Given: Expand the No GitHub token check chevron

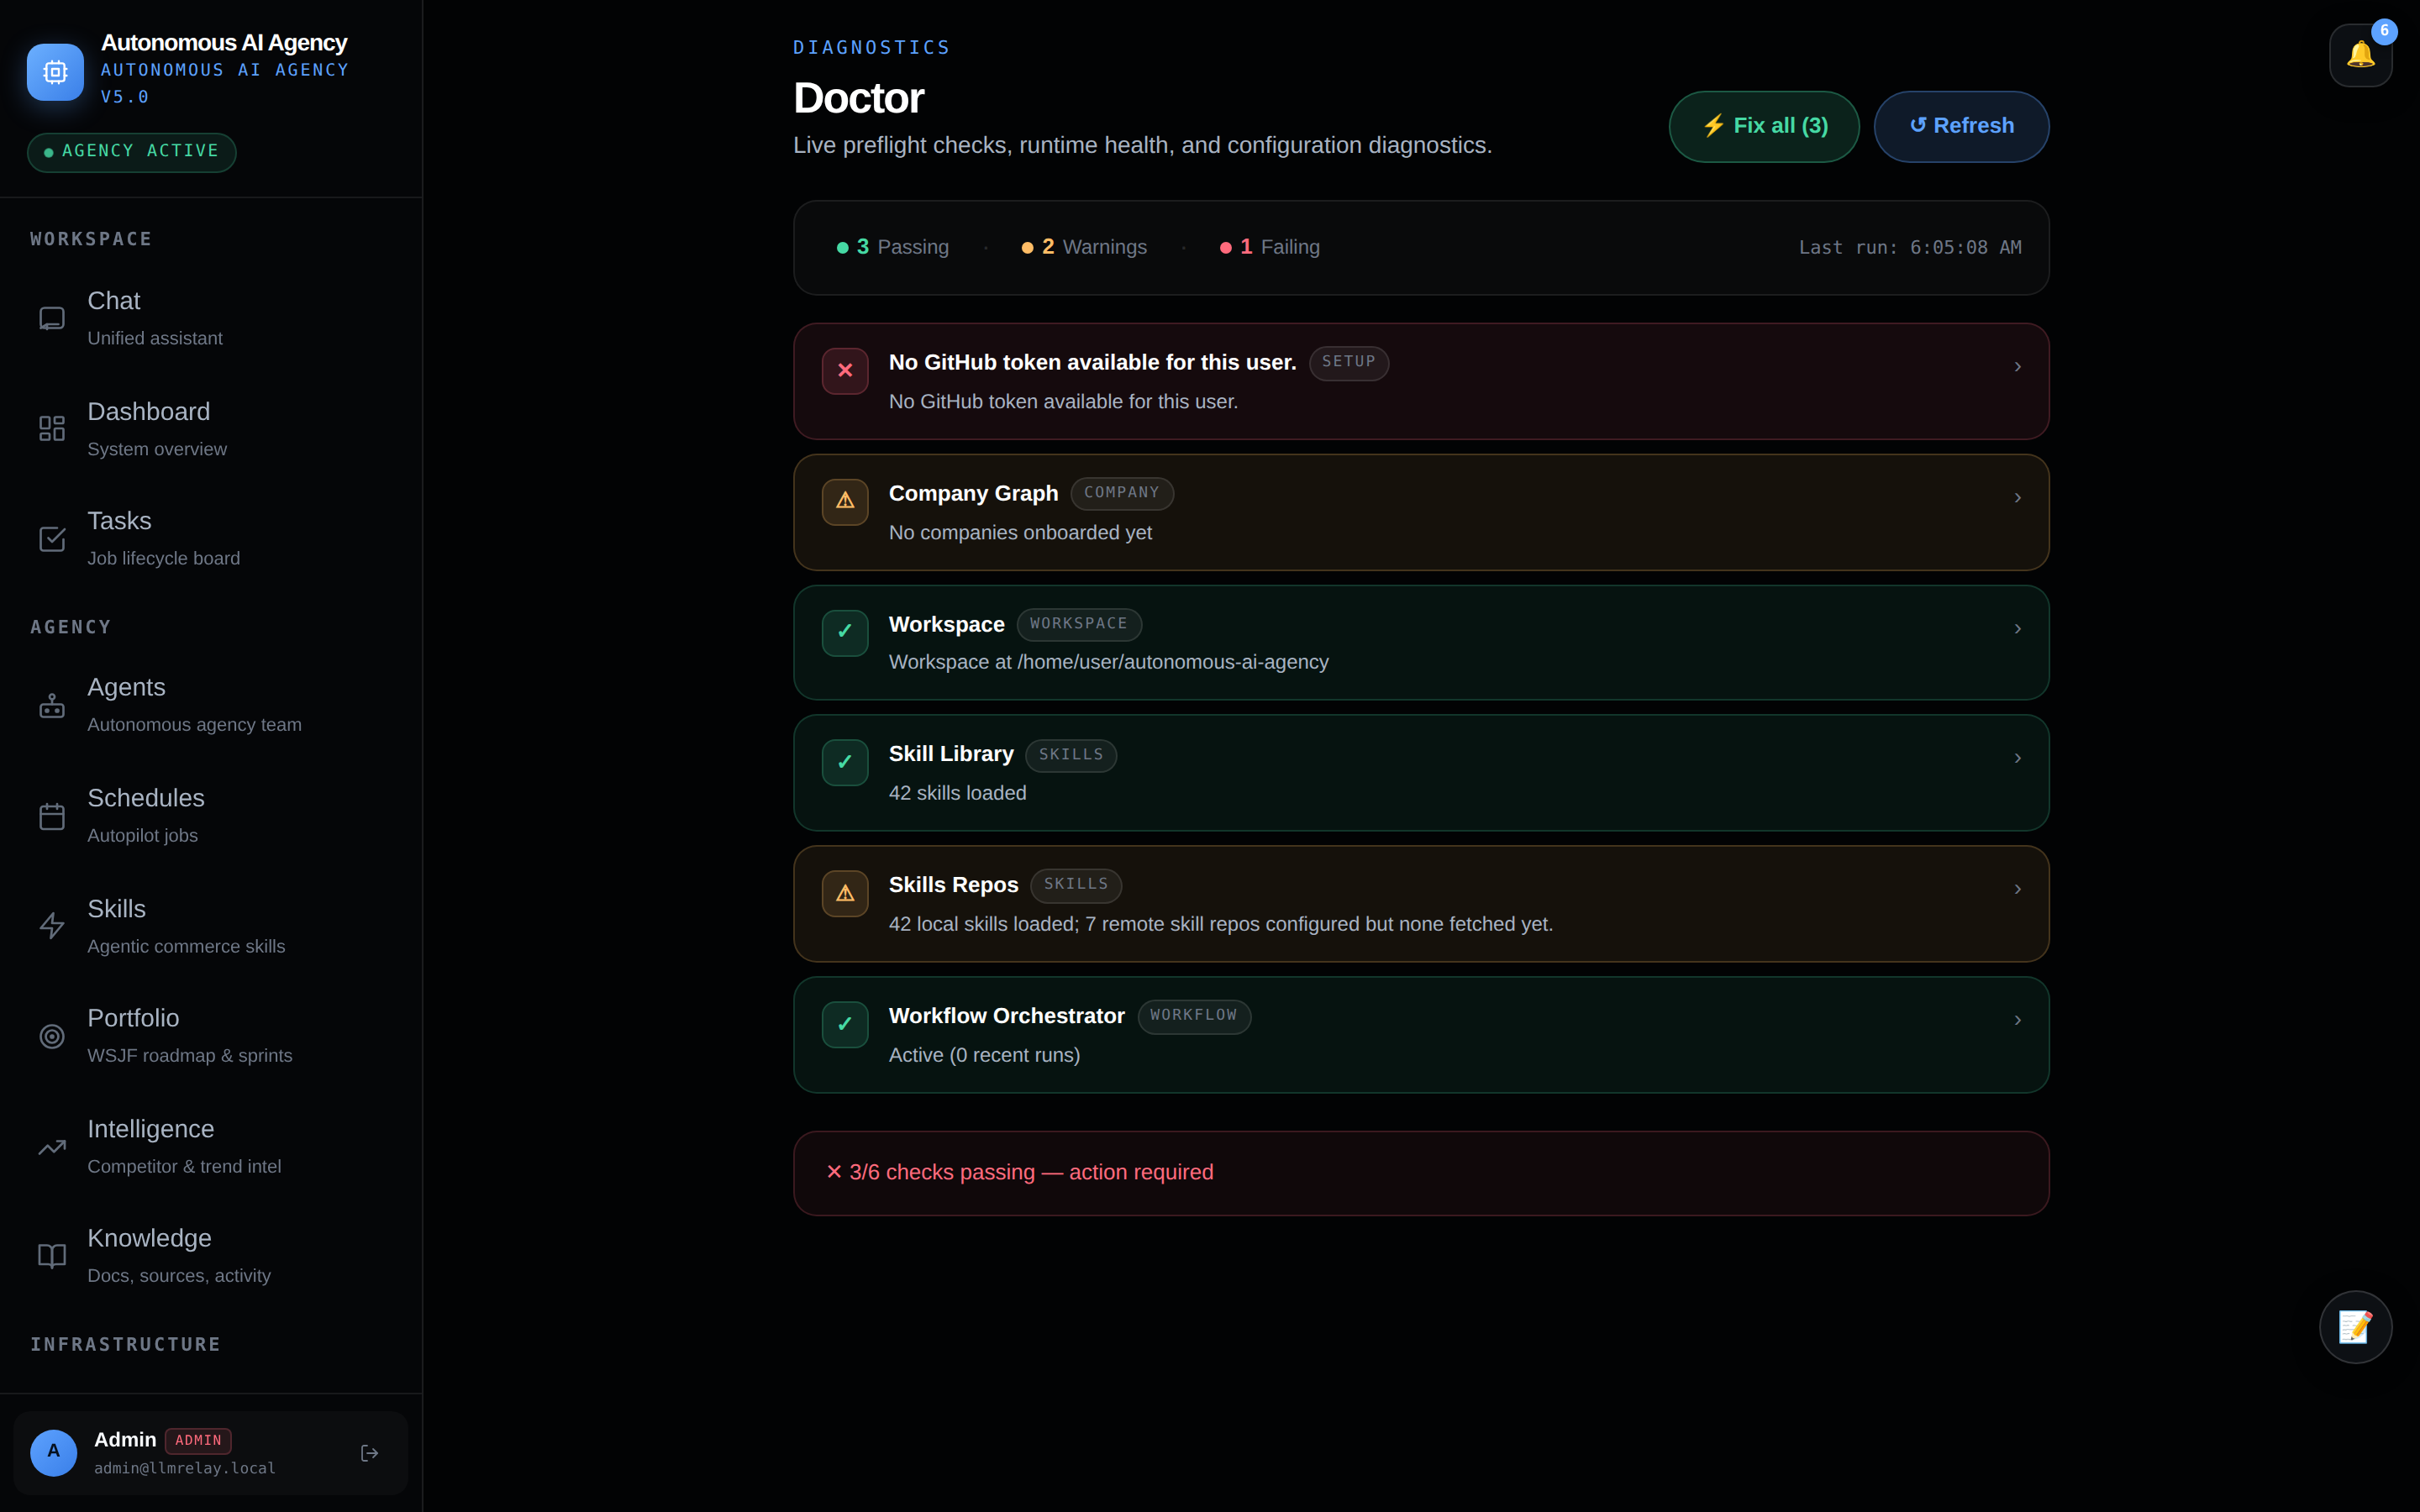Looking at the screenshot, I should (x=2018, y=367).
